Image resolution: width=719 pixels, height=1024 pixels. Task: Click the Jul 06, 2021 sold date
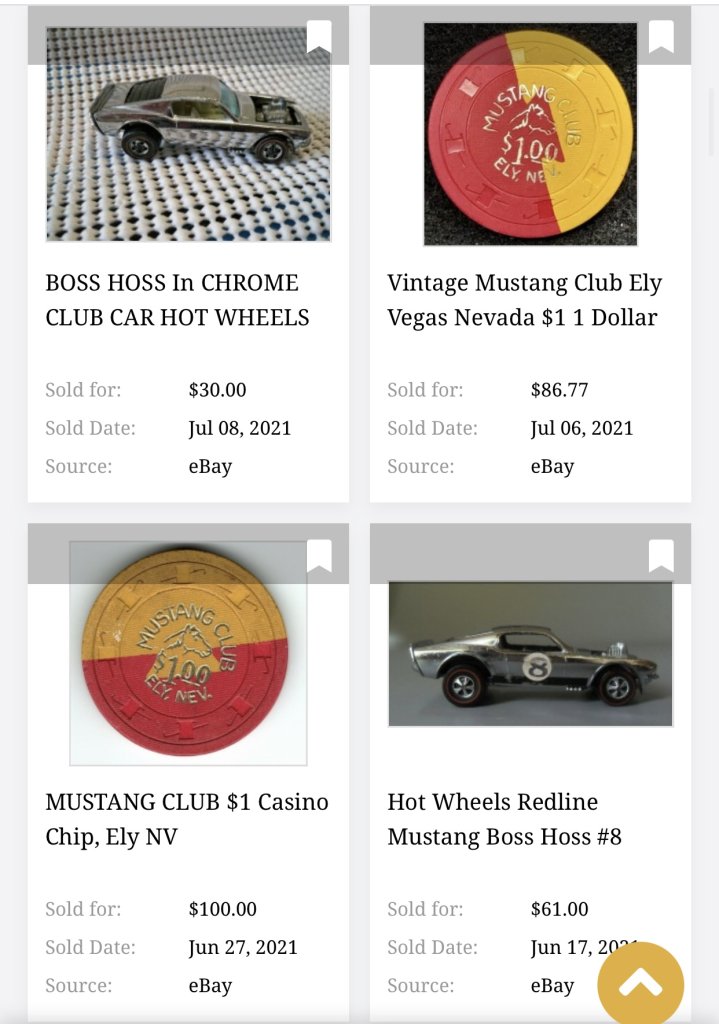point(582,428)
